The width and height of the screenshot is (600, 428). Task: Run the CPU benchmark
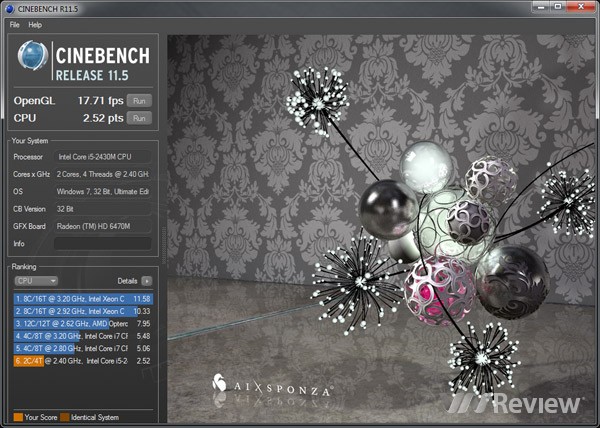pos(139,118)
